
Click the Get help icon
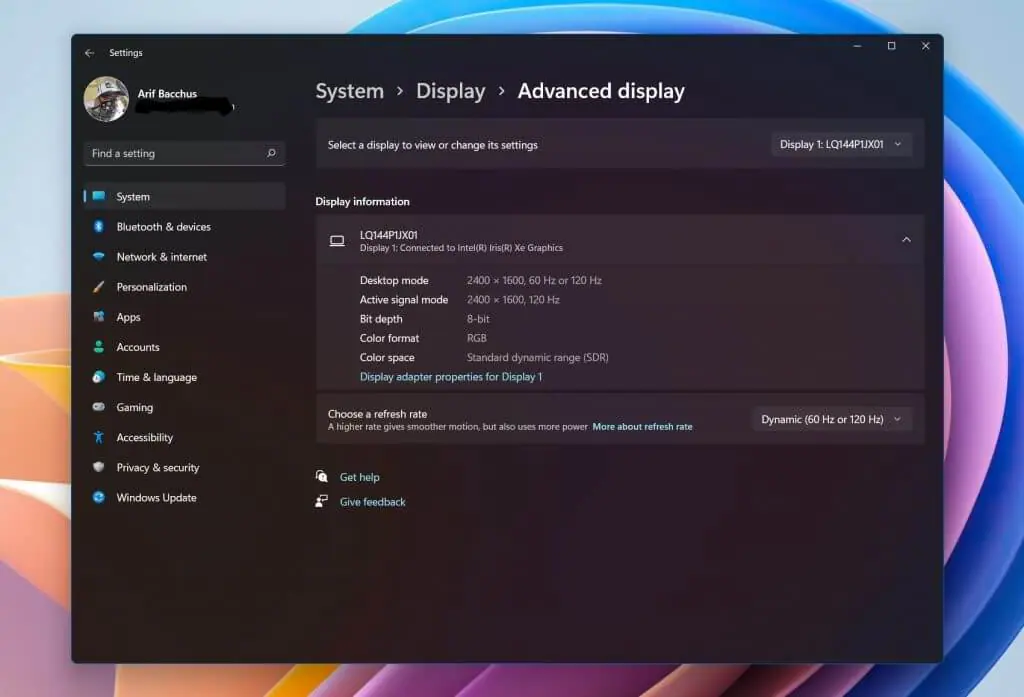coord(321,476)
